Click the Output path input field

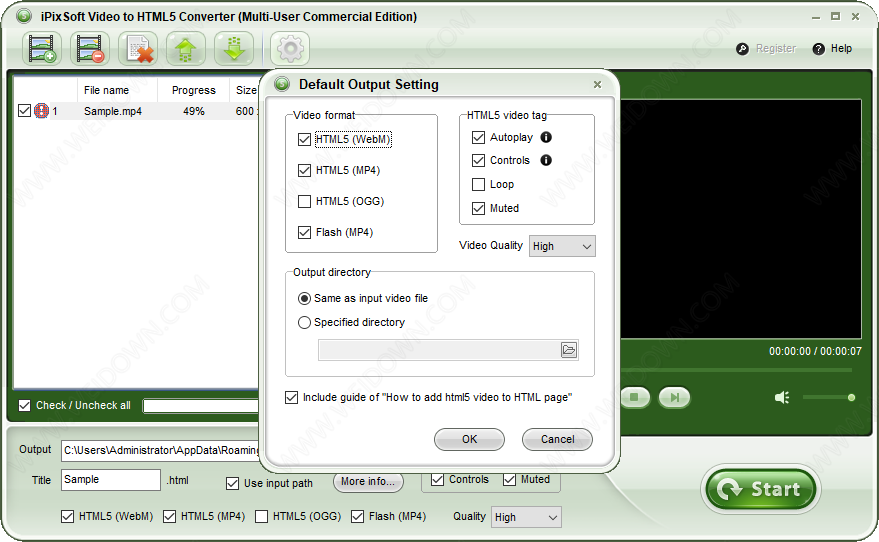pos(160,450)
